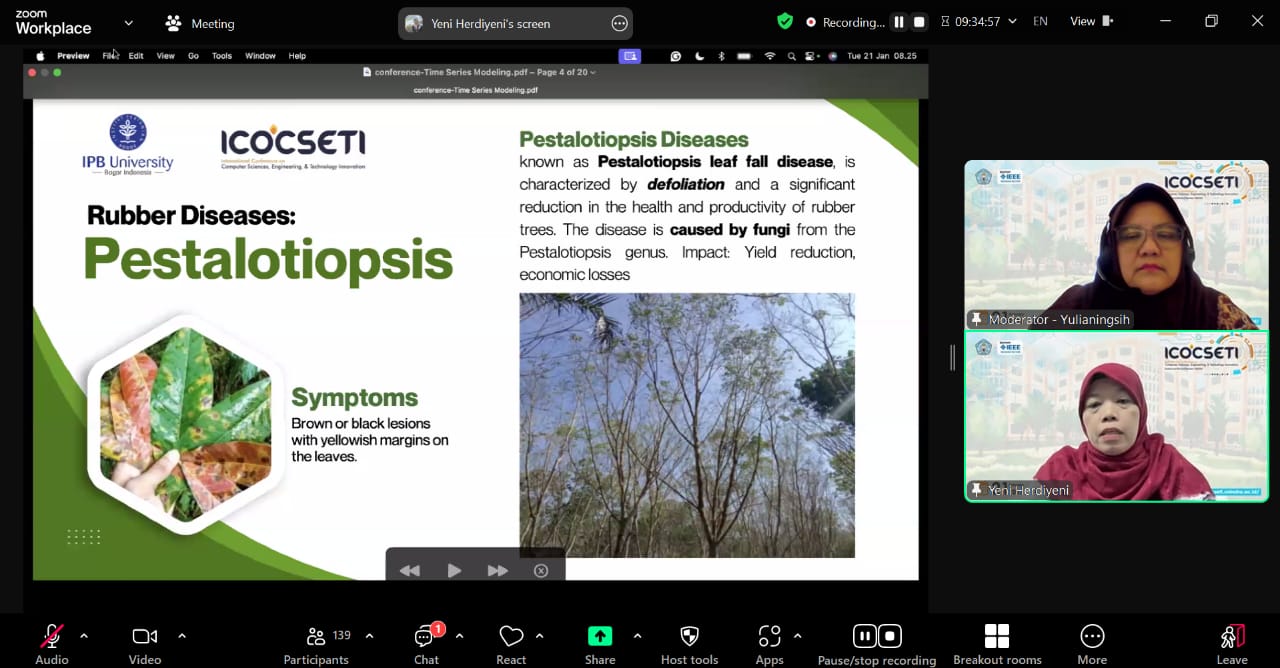The image size is (1280, 668).
Task: Select the Meeting tab
Action: click(x=200, y=23)
